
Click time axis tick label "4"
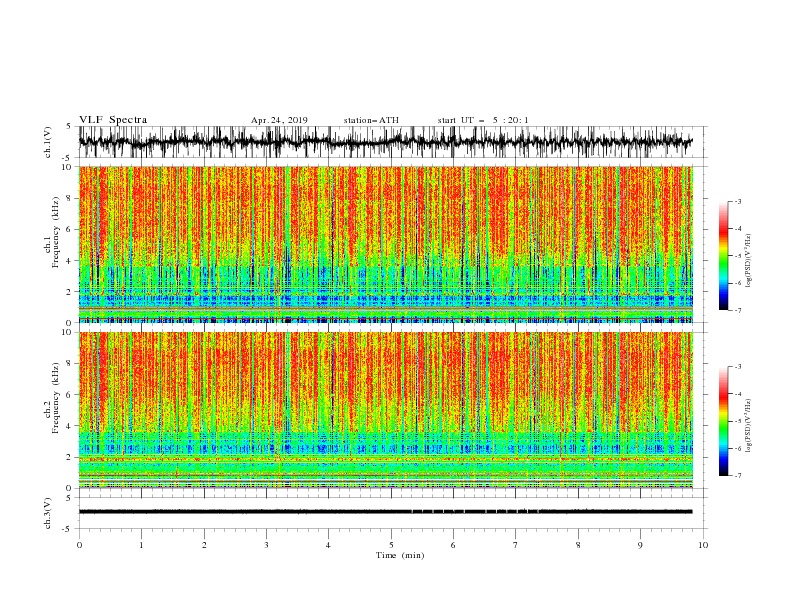pyautogui.click(x=328, y=545)
